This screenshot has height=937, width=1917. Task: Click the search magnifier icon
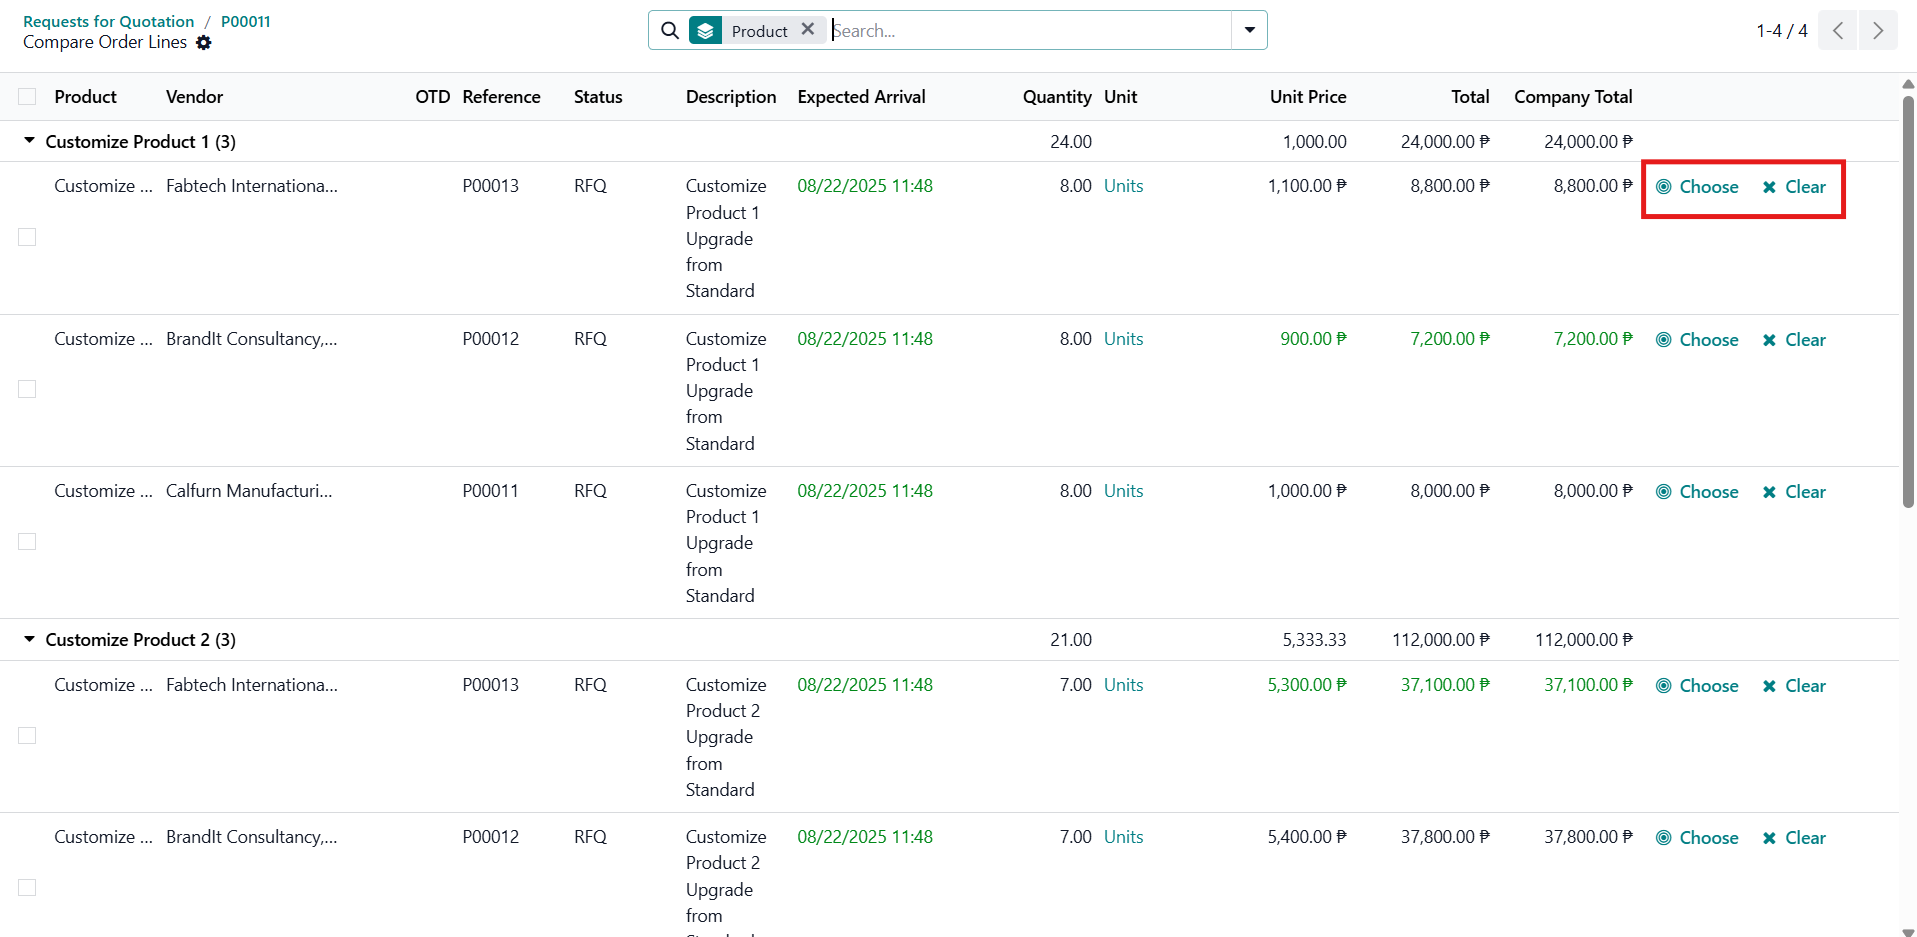tap(670, 31)
